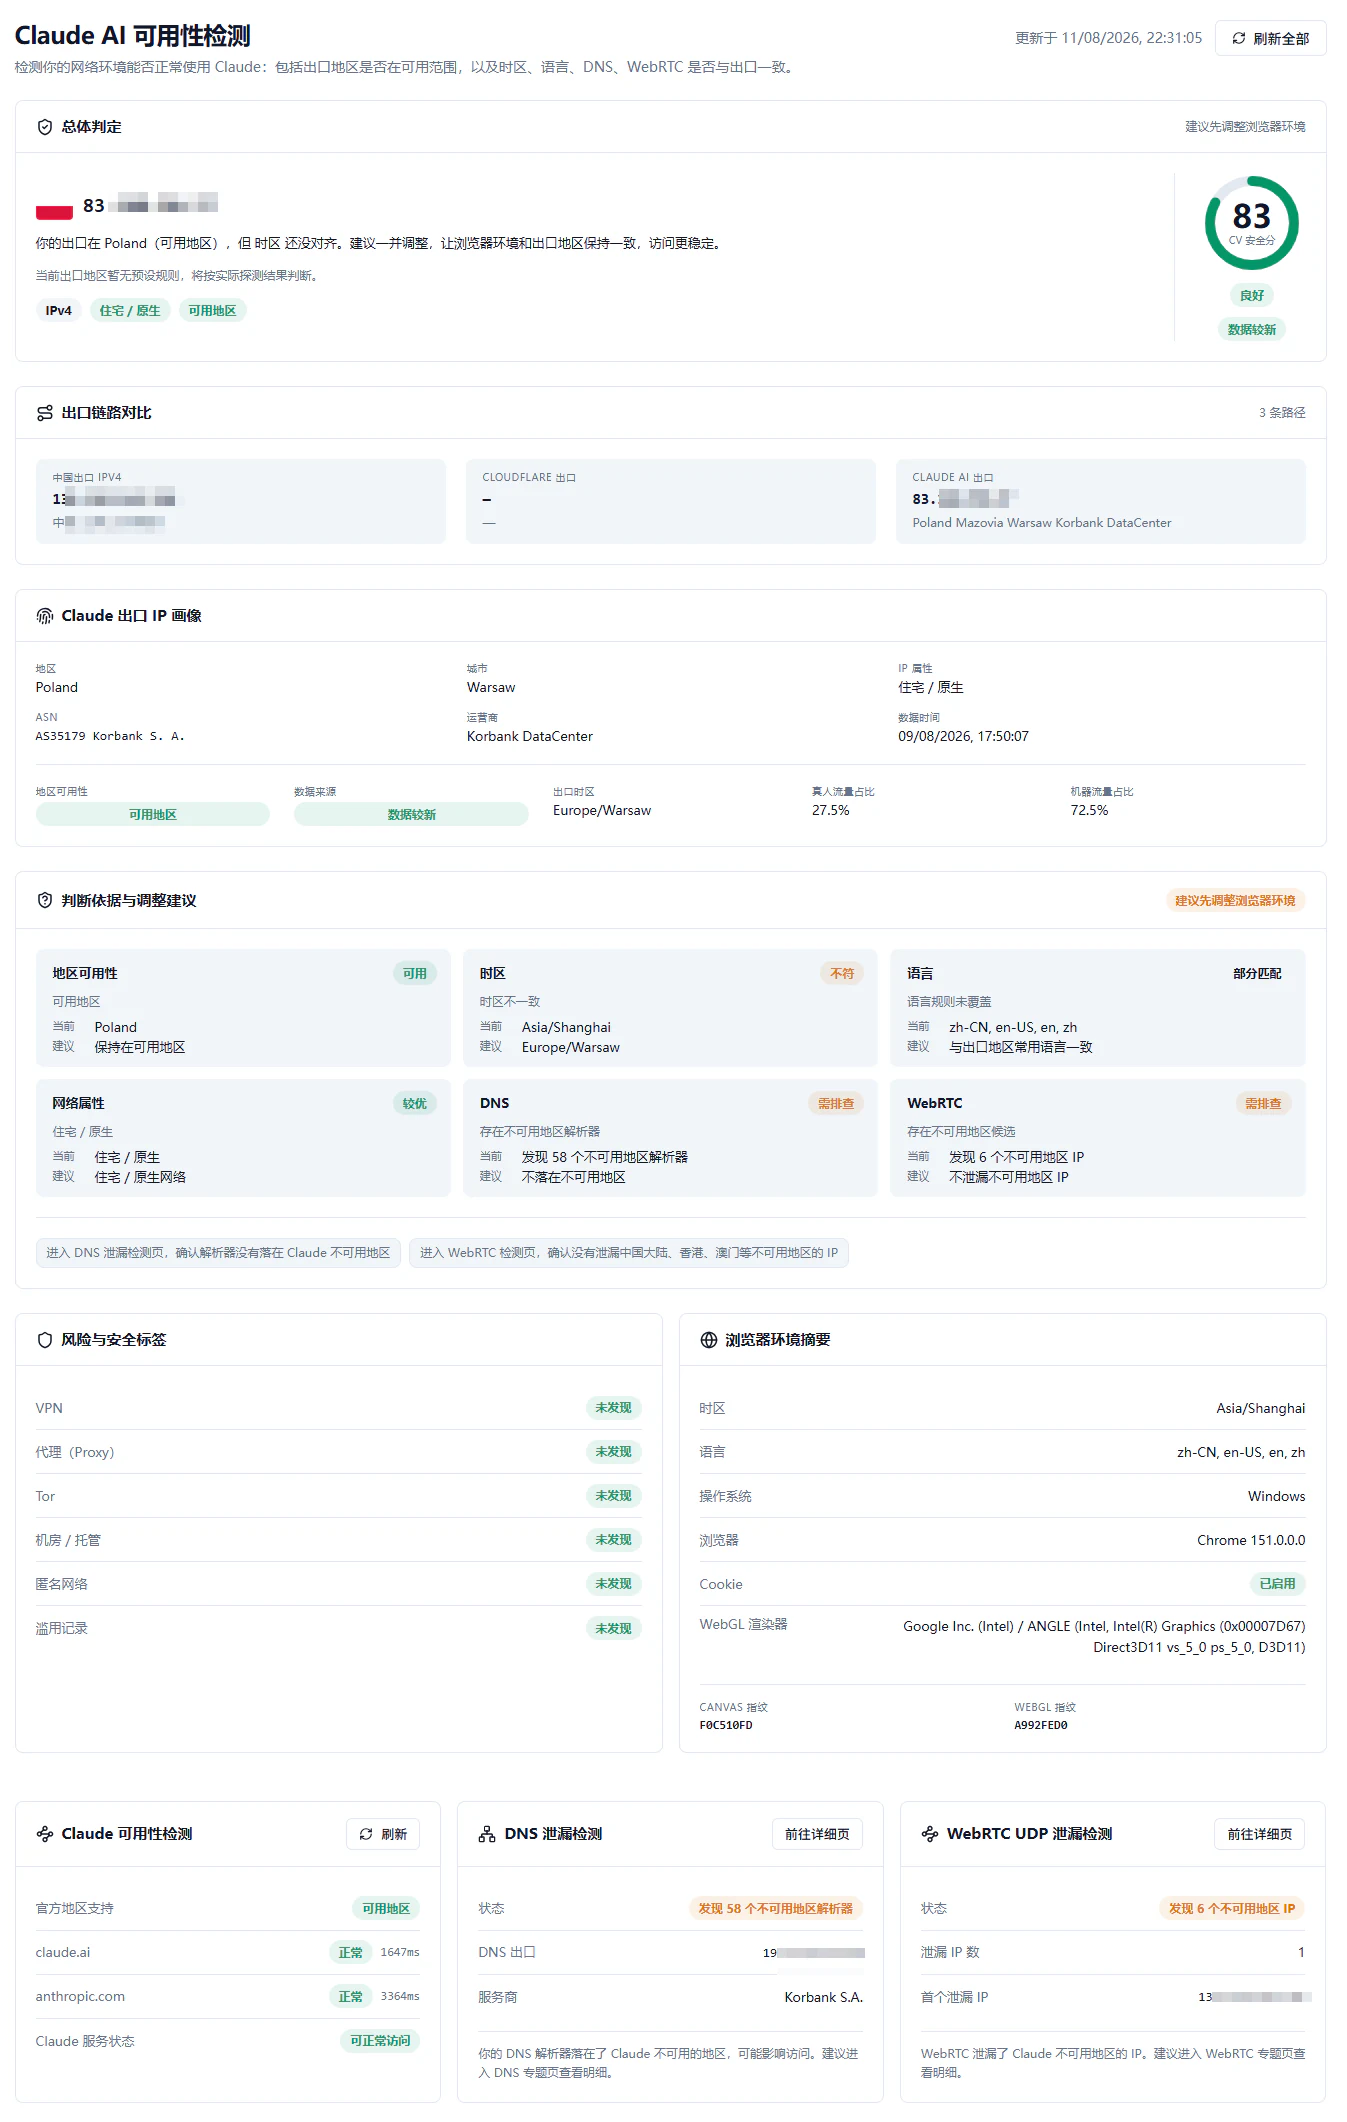This screenshot has width=1347, height=2122.
Task: Click the orange 建议先调整浏览器环境 badge
Action: pyautogui.click(x=1235, y=901)
